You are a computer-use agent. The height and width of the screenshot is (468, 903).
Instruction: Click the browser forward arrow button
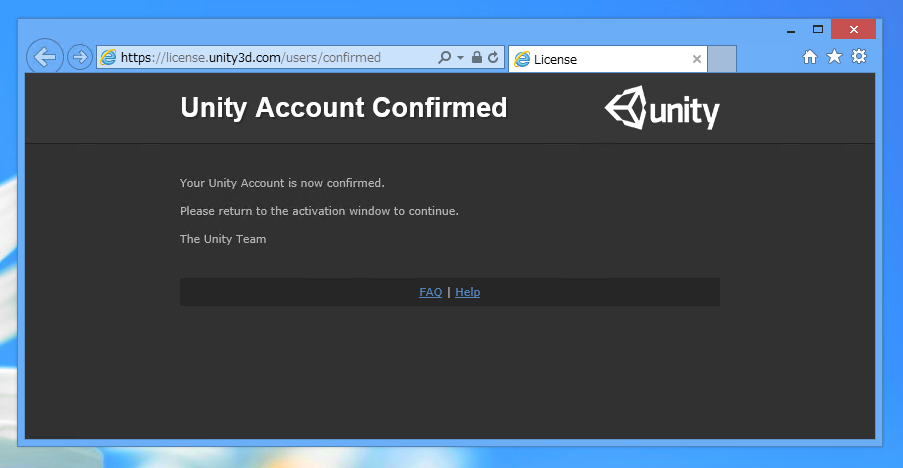(79, 57)
